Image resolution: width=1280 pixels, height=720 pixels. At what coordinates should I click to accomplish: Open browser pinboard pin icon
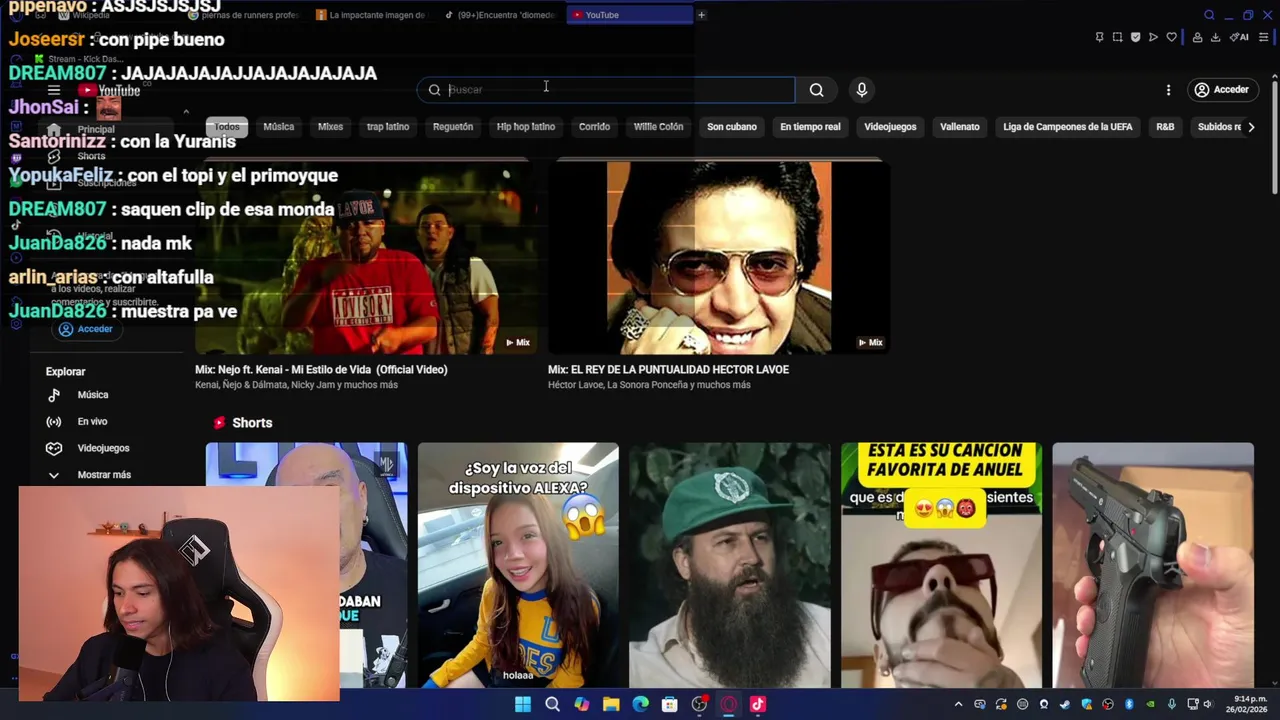coord(1099,37)
